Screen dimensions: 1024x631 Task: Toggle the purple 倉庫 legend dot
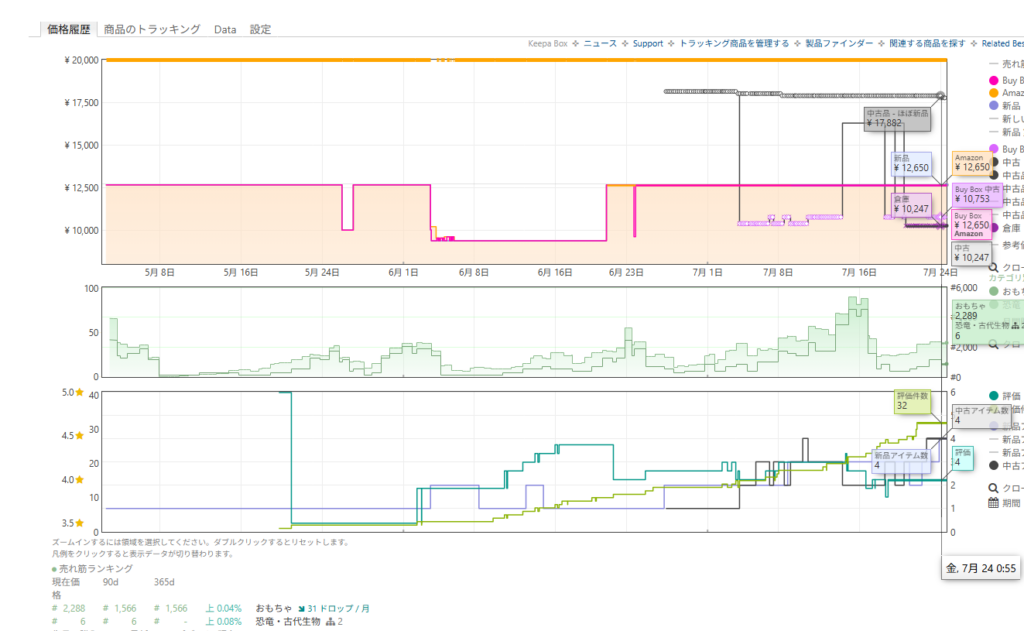coord(994,228)
